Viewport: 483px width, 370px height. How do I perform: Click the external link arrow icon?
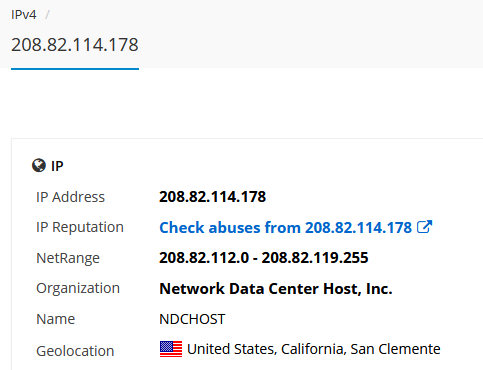pyautogui.click(x=425, y=227)
